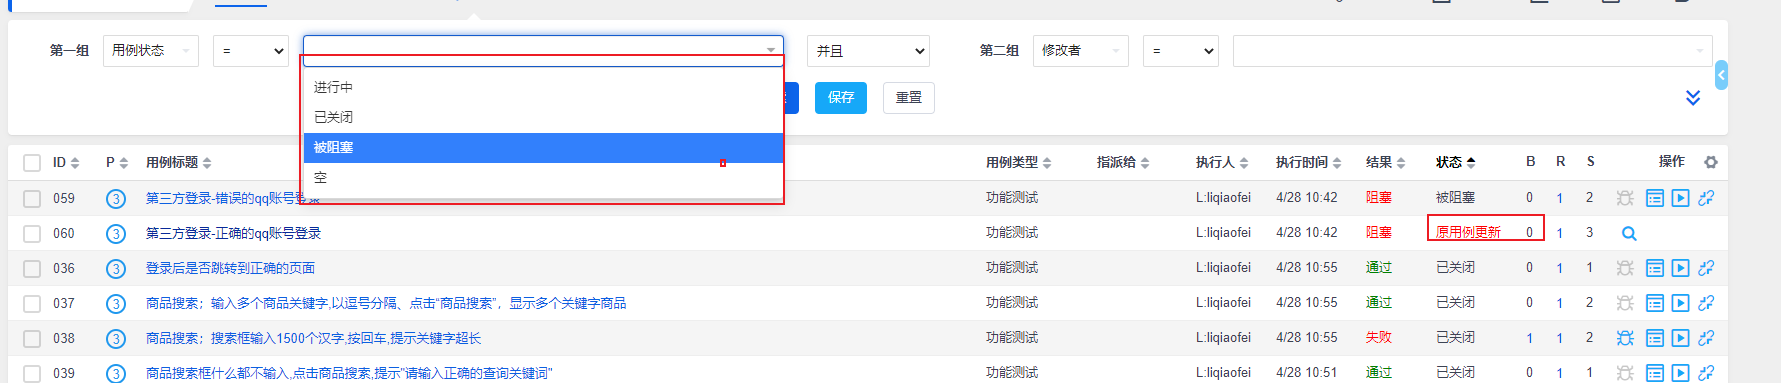Tick the checkbox for case 059
The image size is (1781, 383).
point(32,198)
